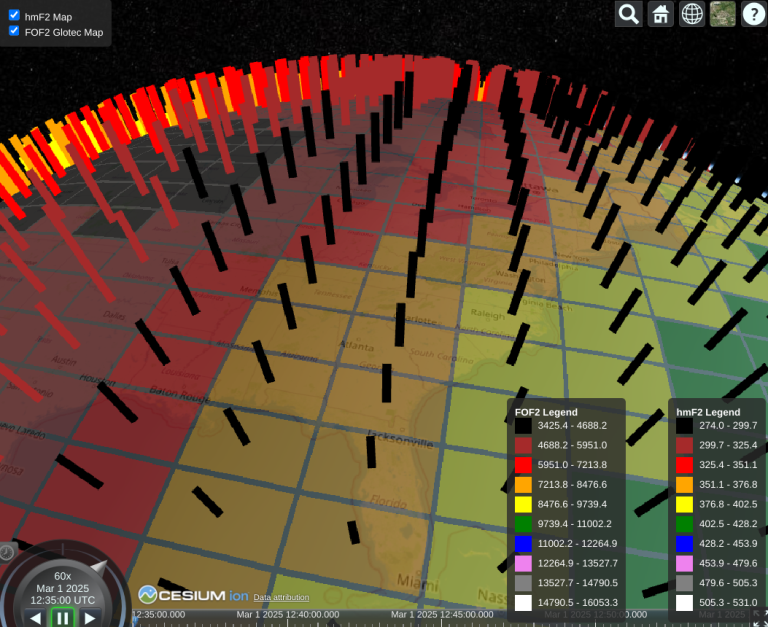The image size is (768, 627).
Task: Open the Data attribution link
Action: click(281, 597)
